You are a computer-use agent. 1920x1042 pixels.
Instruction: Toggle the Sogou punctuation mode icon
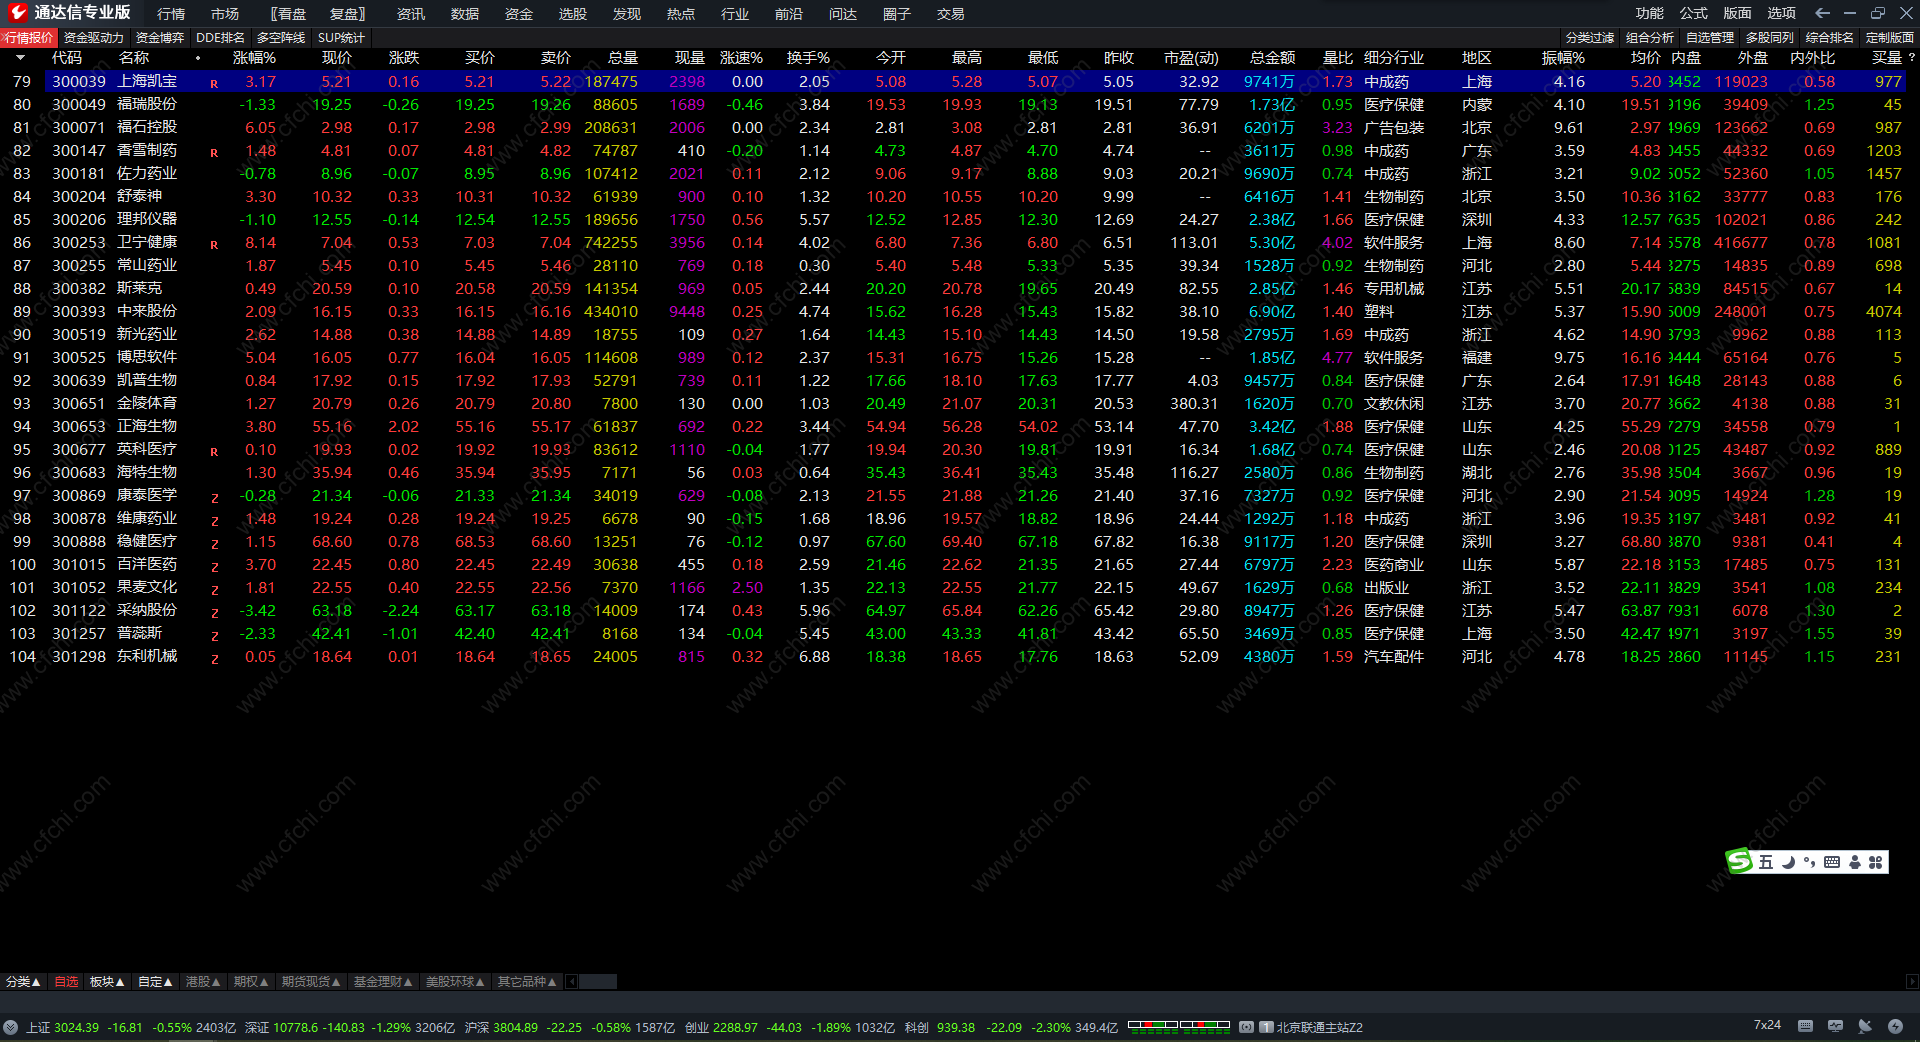(x=1809, y=862)
